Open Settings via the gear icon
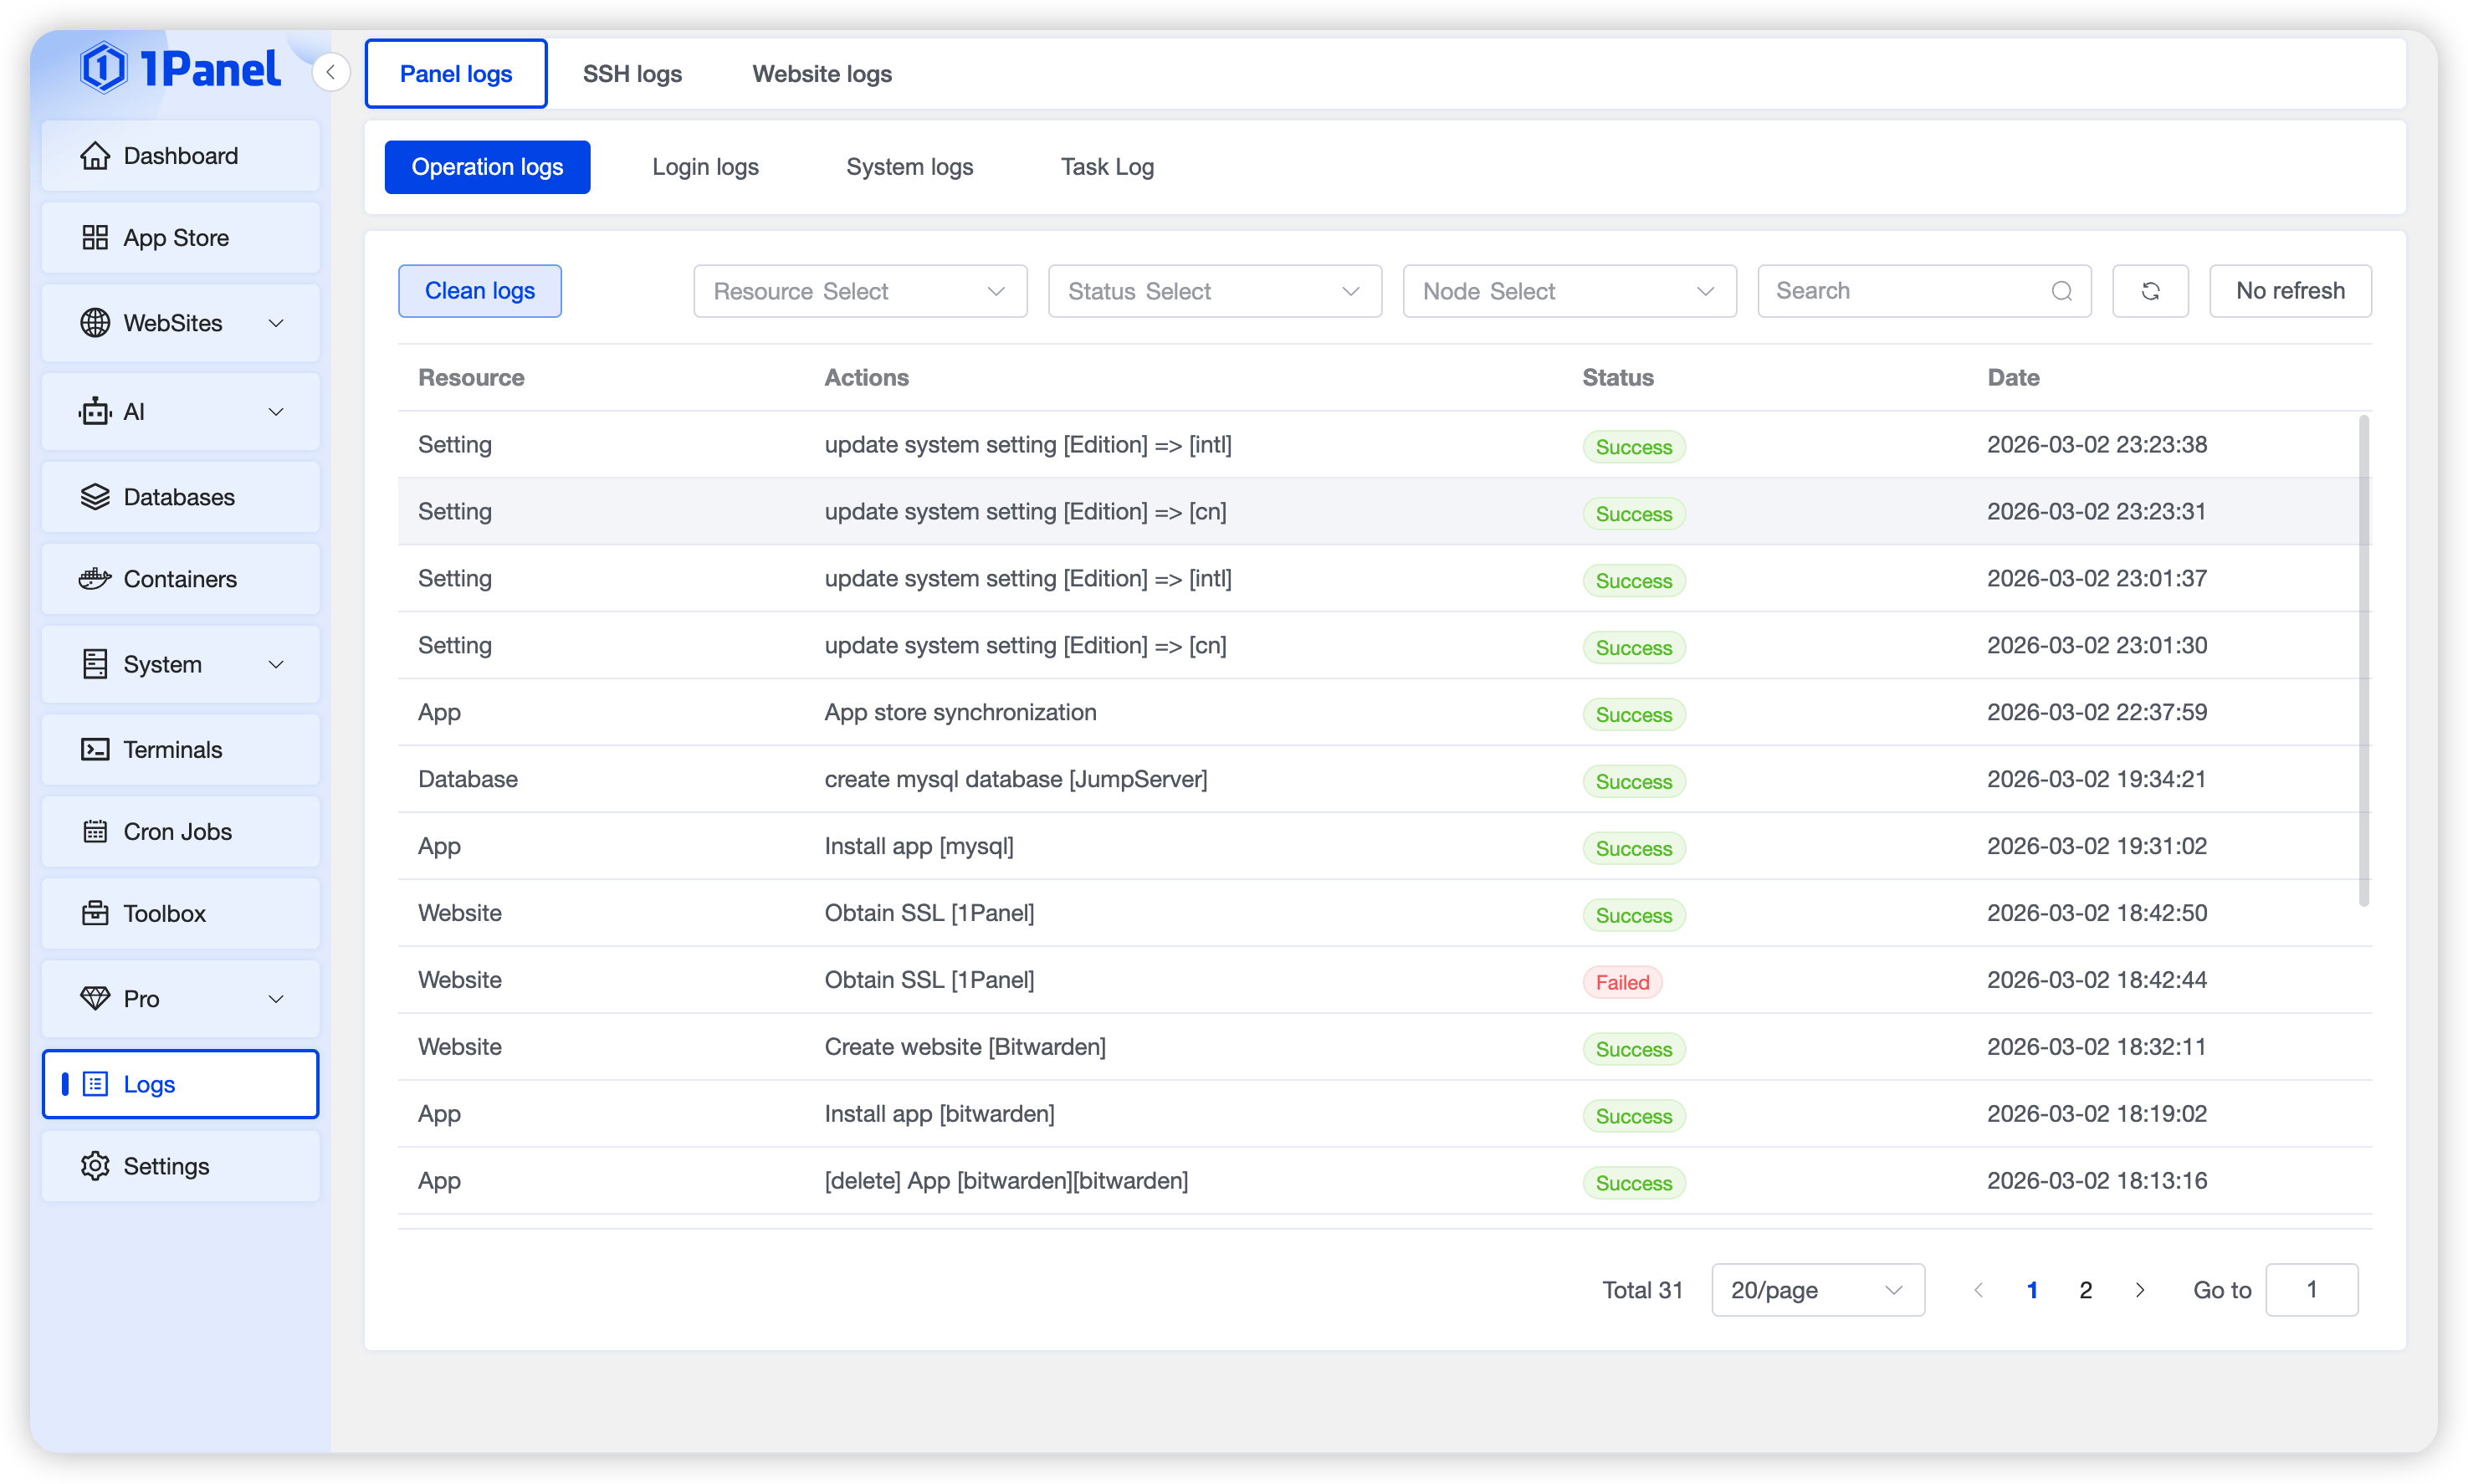 tap(95, 1166)
